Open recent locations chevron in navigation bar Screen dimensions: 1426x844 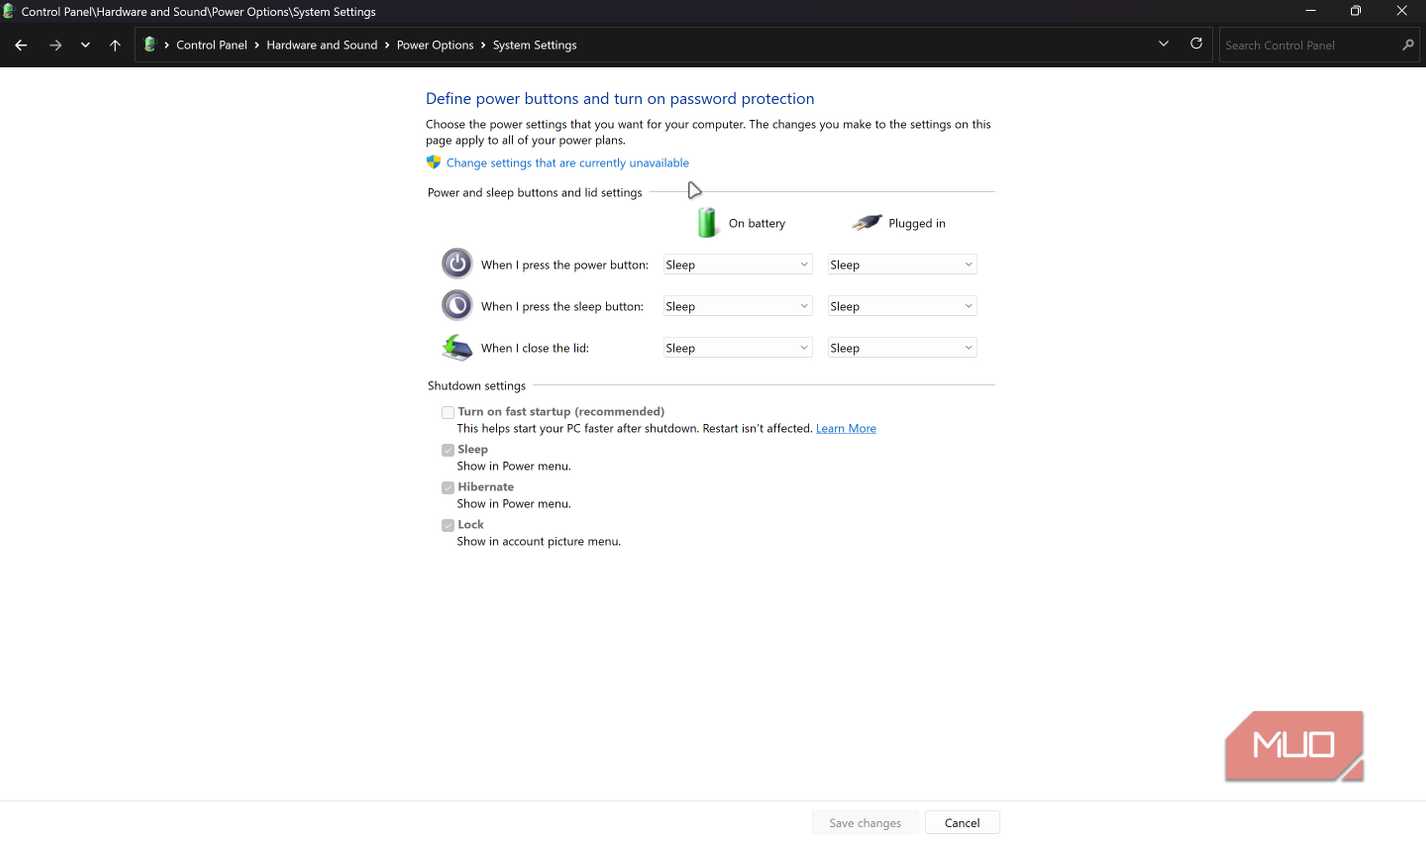click(85, 45)
